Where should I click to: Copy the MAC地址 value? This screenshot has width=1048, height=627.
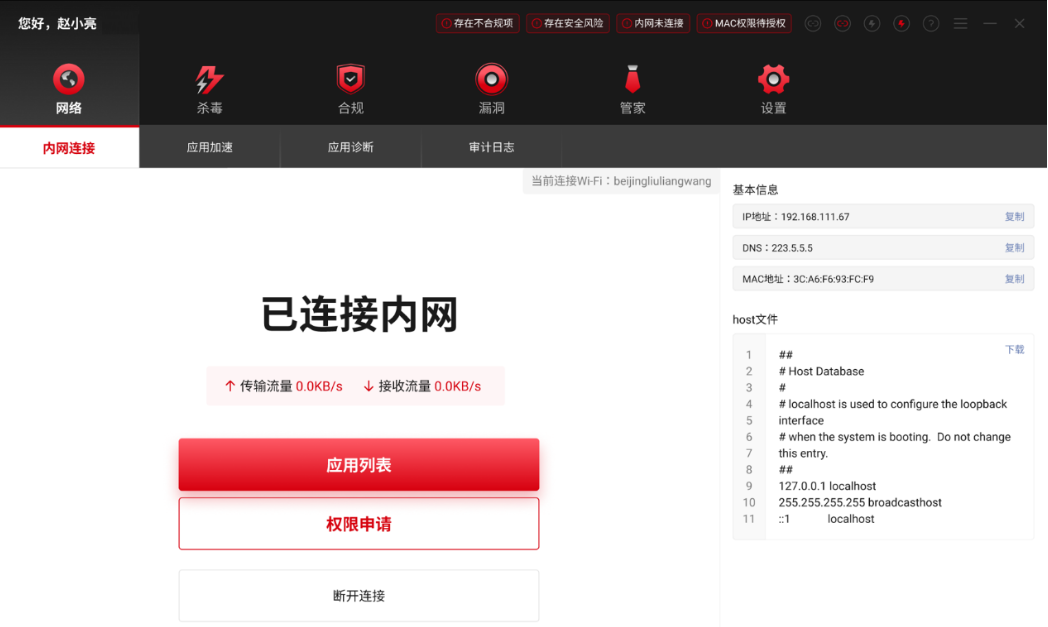(1014, 279)
